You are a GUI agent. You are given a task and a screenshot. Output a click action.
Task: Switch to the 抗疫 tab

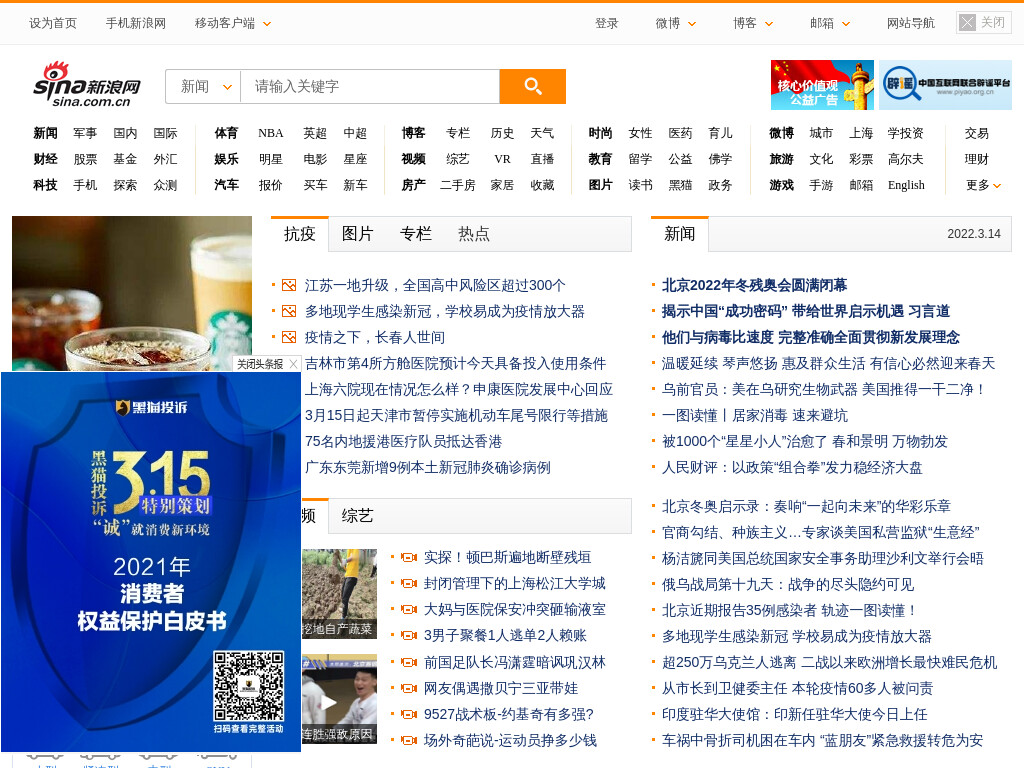point(300,234)
